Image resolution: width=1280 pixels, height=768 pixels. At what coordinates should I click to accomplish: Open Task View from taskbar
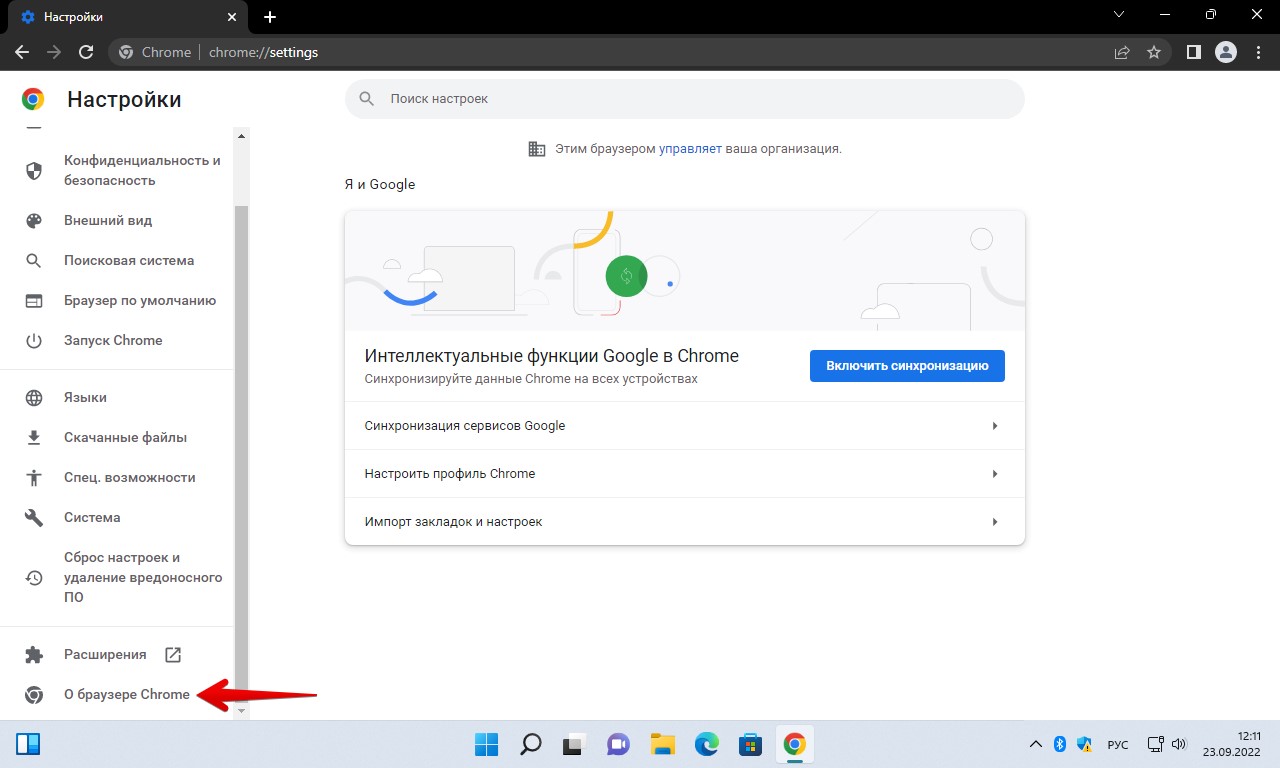[575, 744]
